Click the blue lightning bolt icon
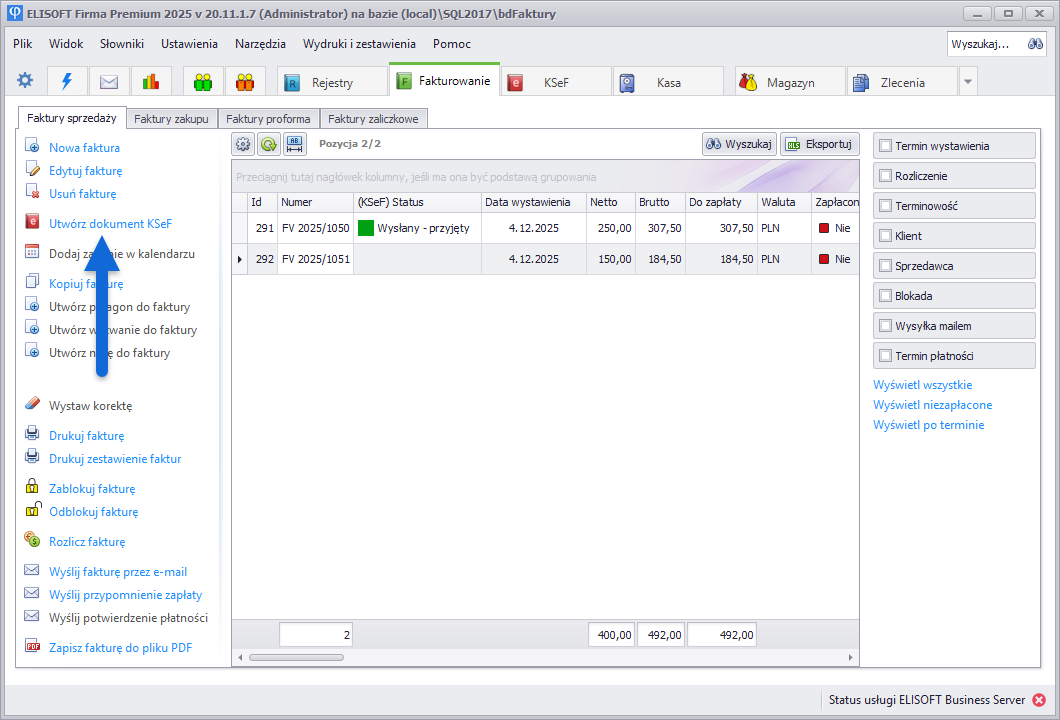Screen dimensions: 1060x720 [x=67, y=81]
